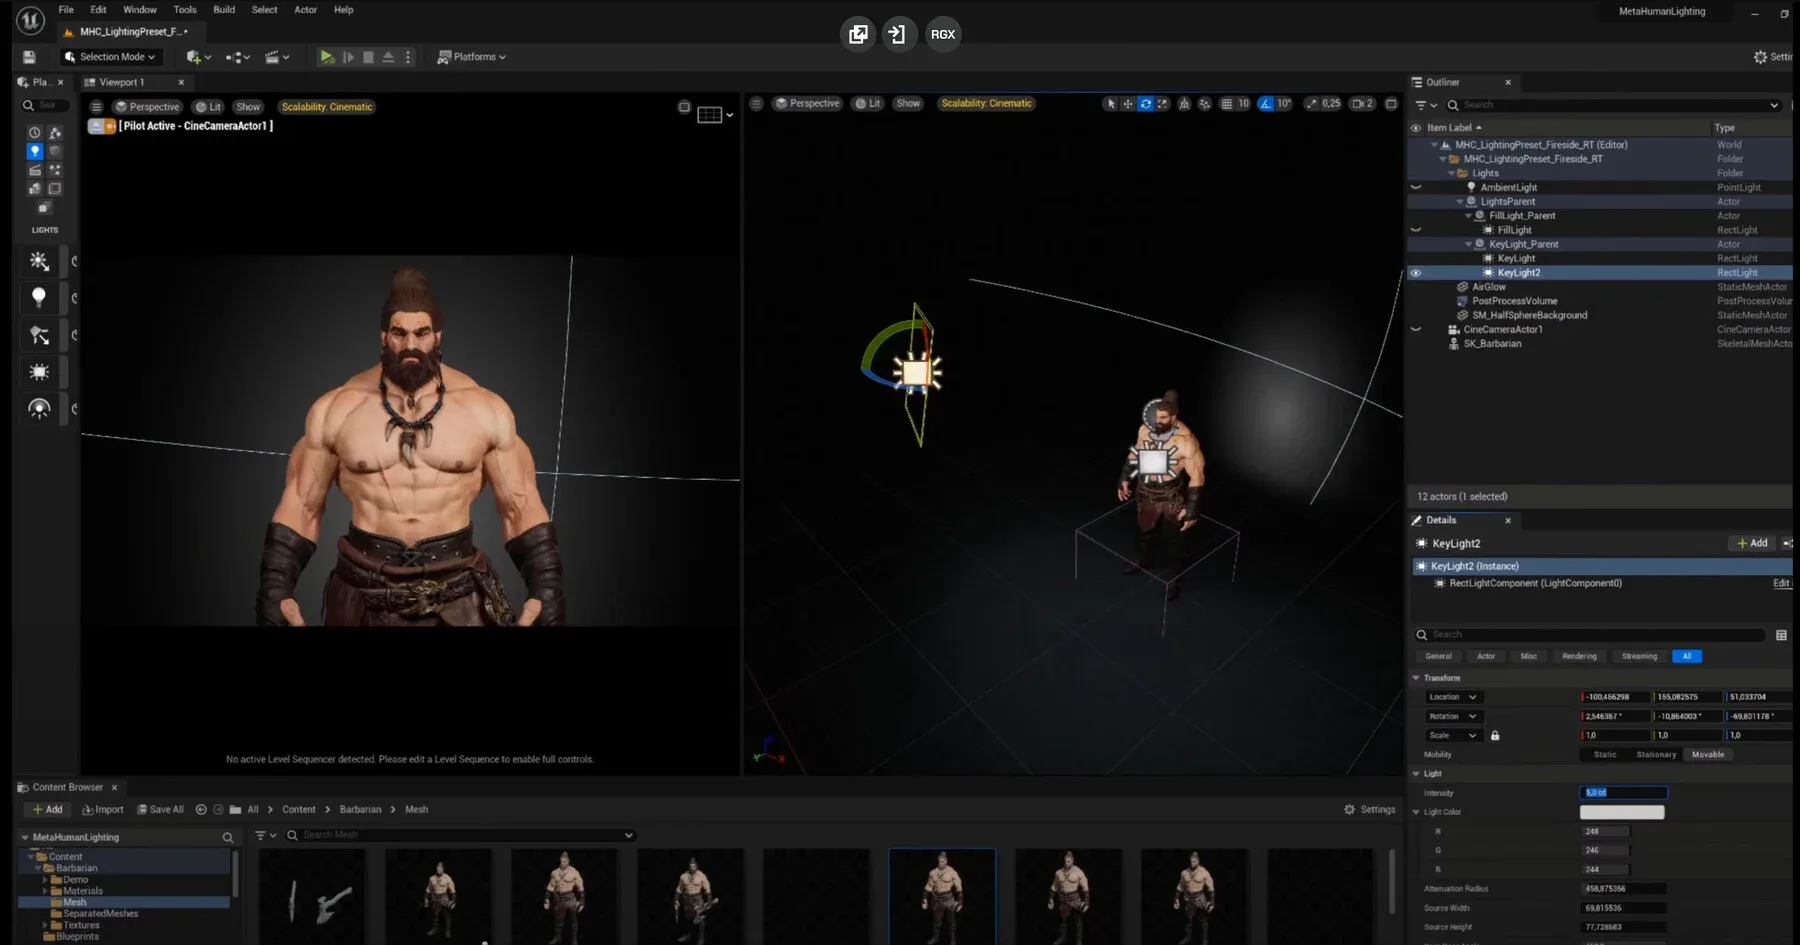Open Outliner filter dropdown
The image size is (1800, 945).
(x=1426, y=105)
